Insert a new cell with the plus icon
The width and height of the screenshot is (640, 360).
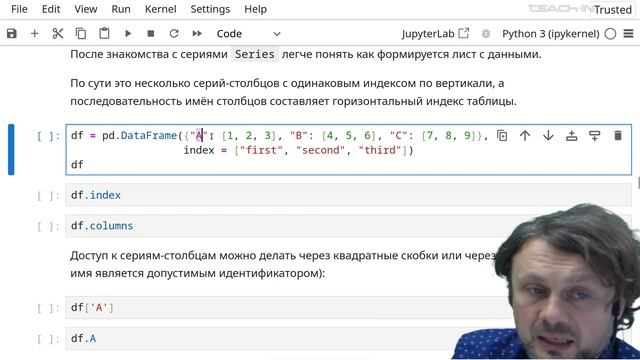[x=35, y=33]
